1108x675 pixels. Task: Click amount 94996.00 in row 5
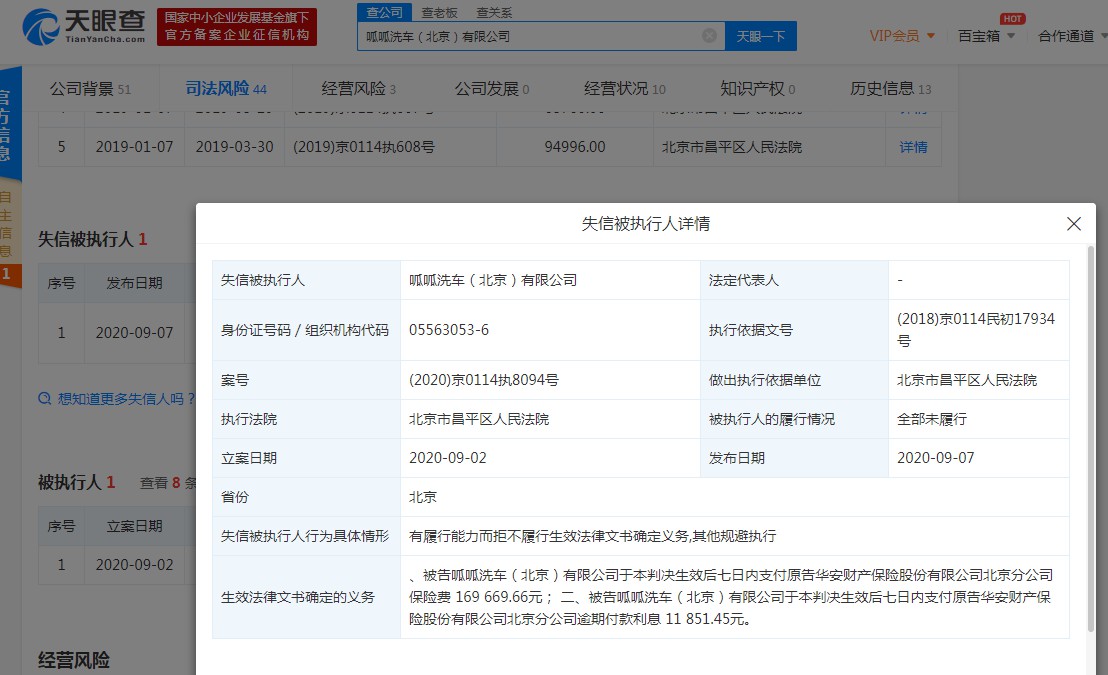[x=574, y=147]
